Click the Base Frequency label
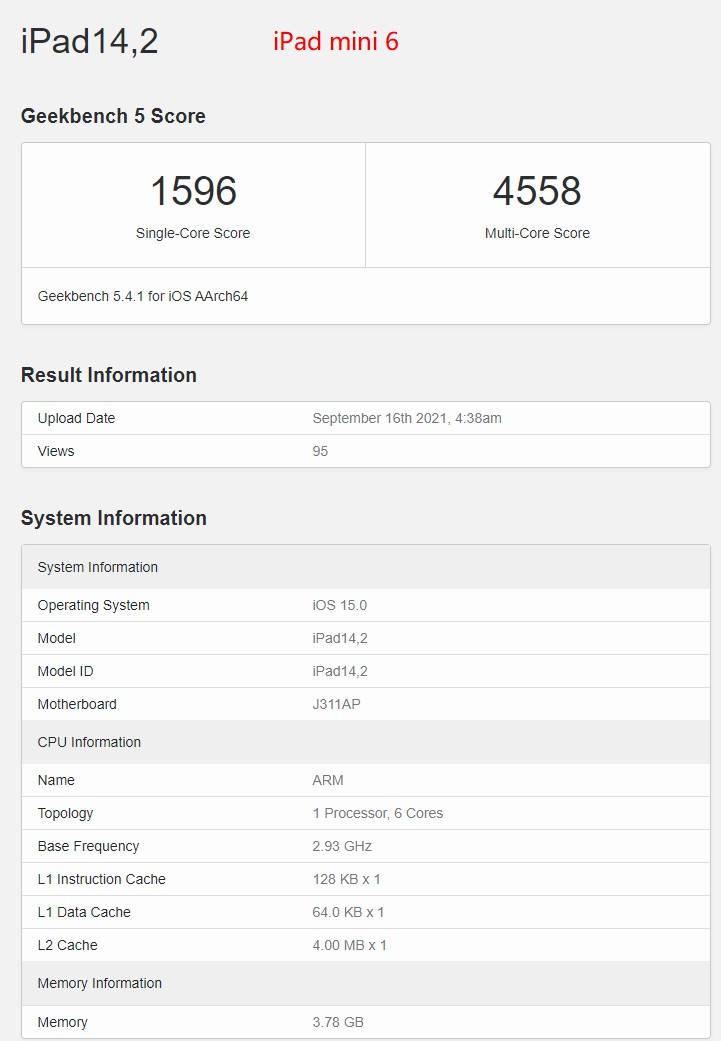 pyautogui.click(x=88, y=846)
